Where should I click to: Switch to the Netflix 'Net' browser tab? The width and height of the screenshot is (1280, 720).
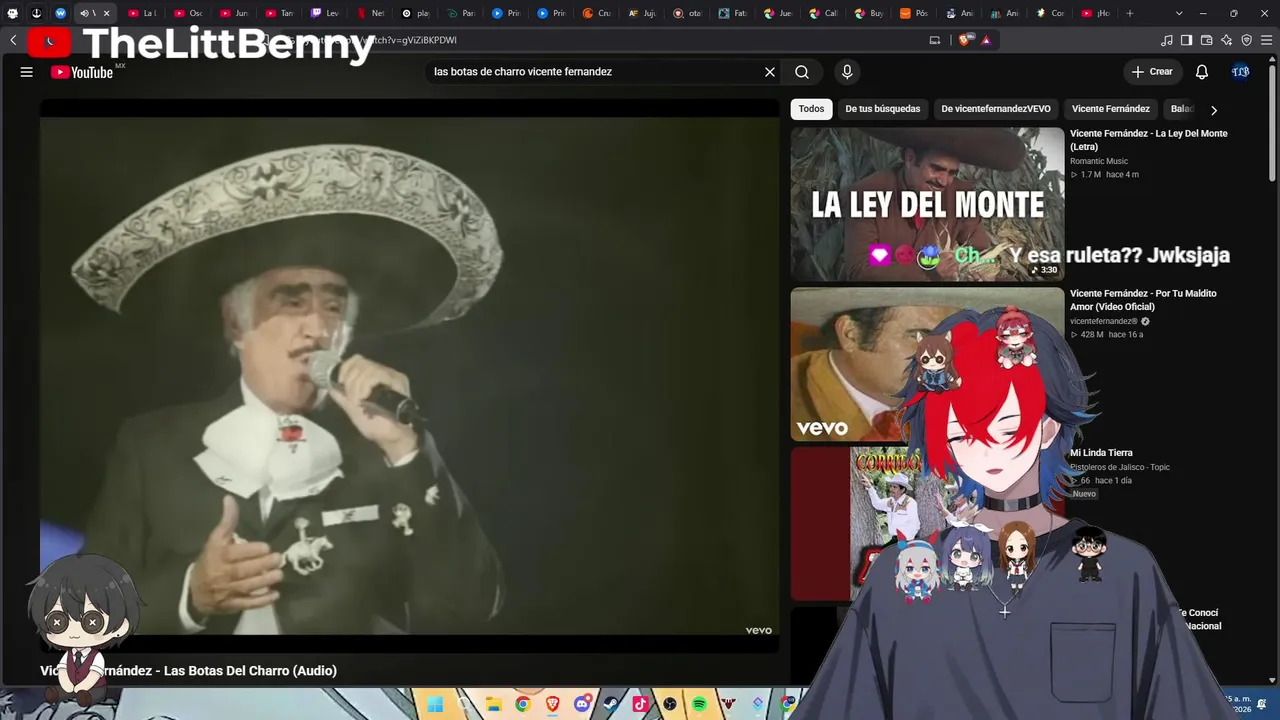(370, 13)
